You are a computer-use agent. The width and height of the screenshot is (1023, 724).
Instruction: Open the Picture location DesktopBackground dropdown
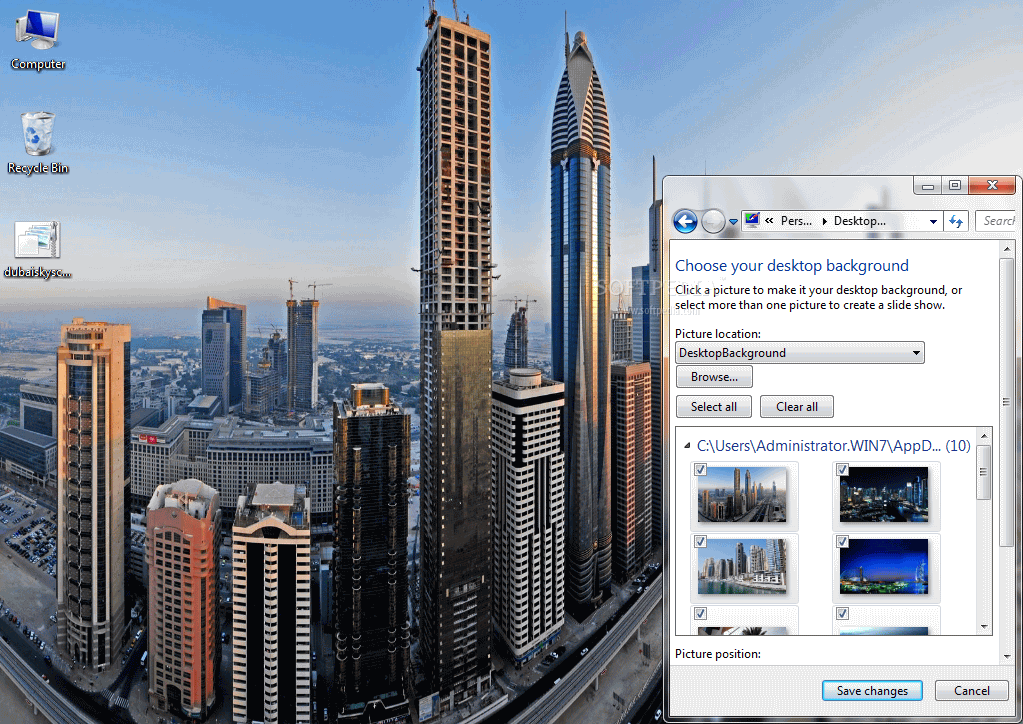pos(800,353)
